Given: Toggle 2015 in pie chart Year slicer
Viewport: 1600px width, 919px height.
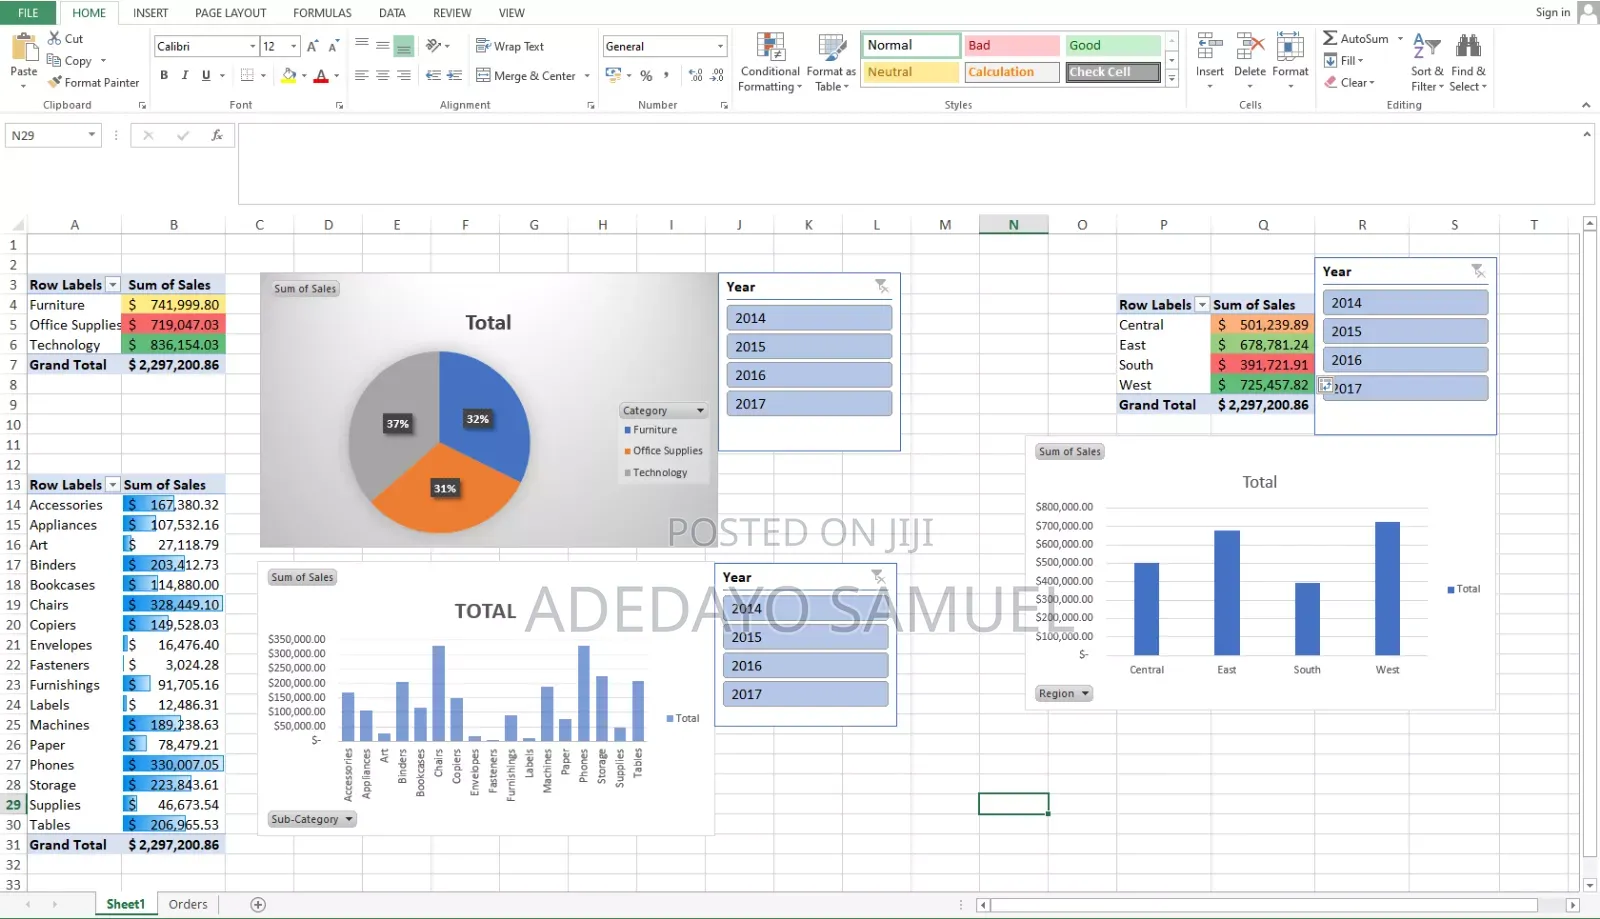Looking at the screenshot, I should (x=809, y=346).
